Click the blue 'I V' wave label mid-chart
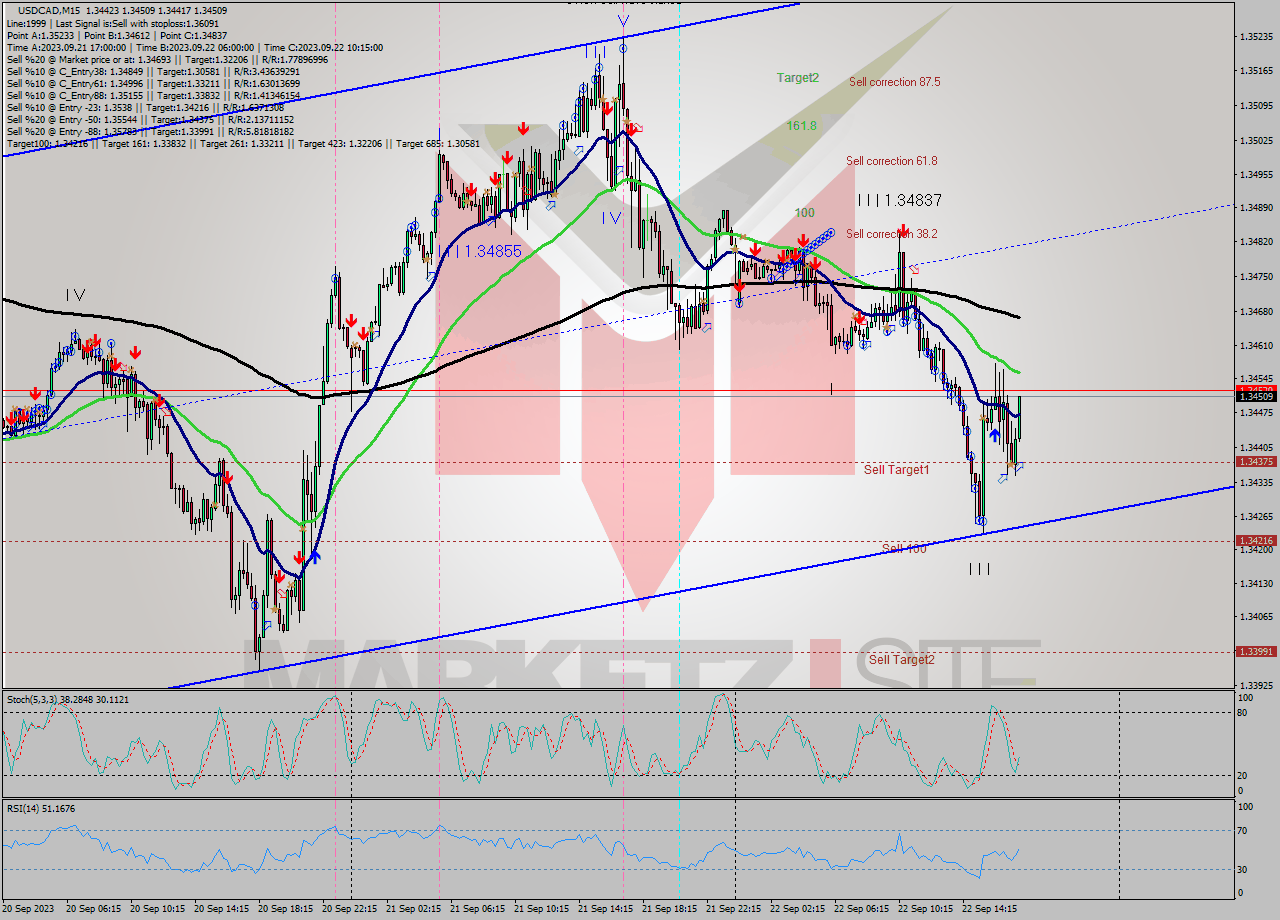 pos(611,218)
